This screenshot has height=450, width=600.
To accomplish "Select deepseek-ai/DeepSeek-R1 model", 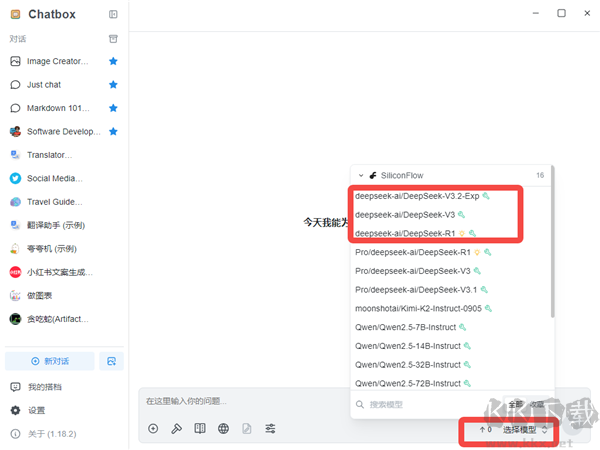I will [452, 234].
